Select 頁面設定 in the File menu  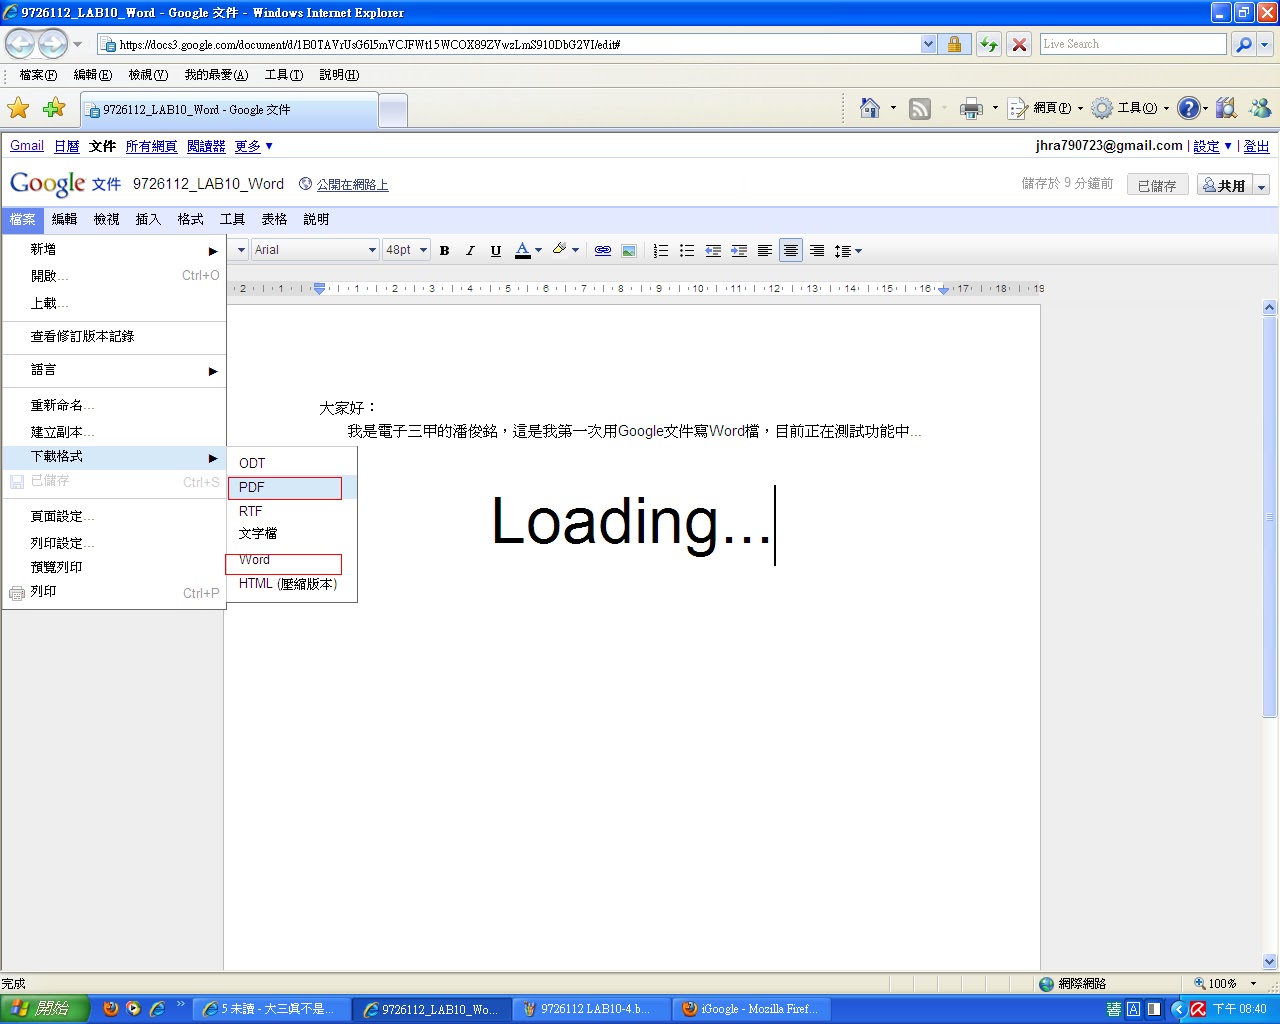[x=114, y=516]
